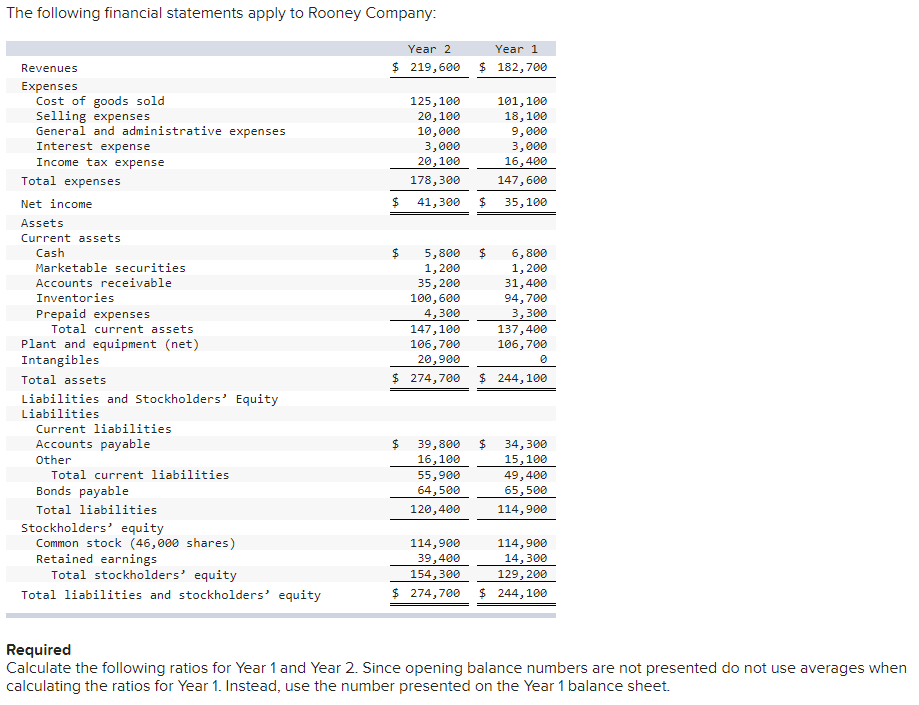The height and width of the screenshot is (705, 919).
Task: Click Year 2 inventories value 100,600
Action: [435, 298]
